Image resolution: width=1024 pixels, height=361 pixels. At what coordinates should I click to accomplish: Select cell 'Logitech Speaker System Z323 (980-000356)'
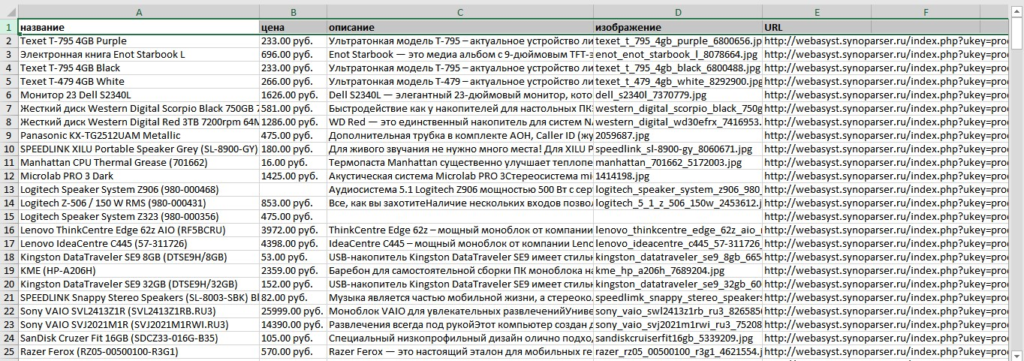click(138, 216)
